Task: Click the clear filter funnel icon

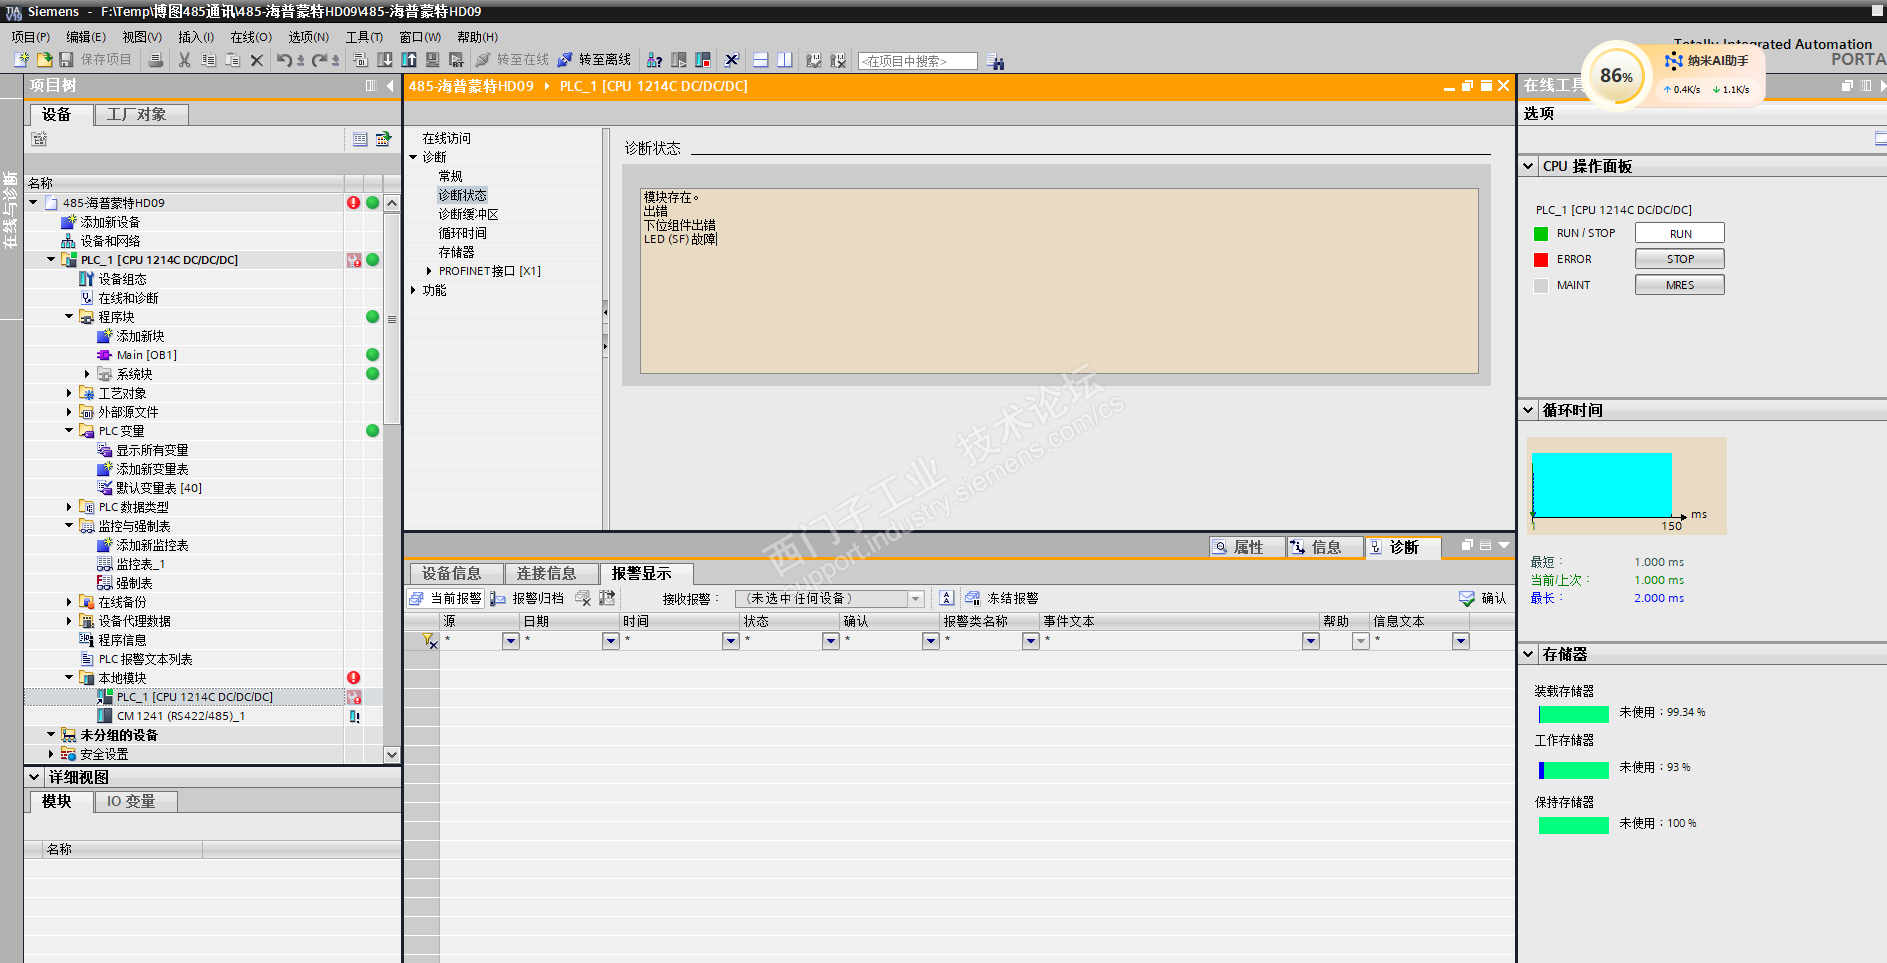Action: point(429,641)
